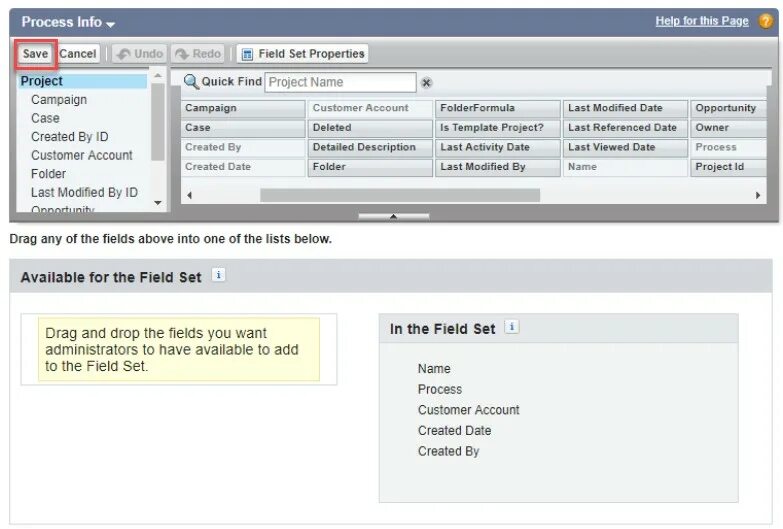Select Process in the Field Set list

[x=440, y=389]
